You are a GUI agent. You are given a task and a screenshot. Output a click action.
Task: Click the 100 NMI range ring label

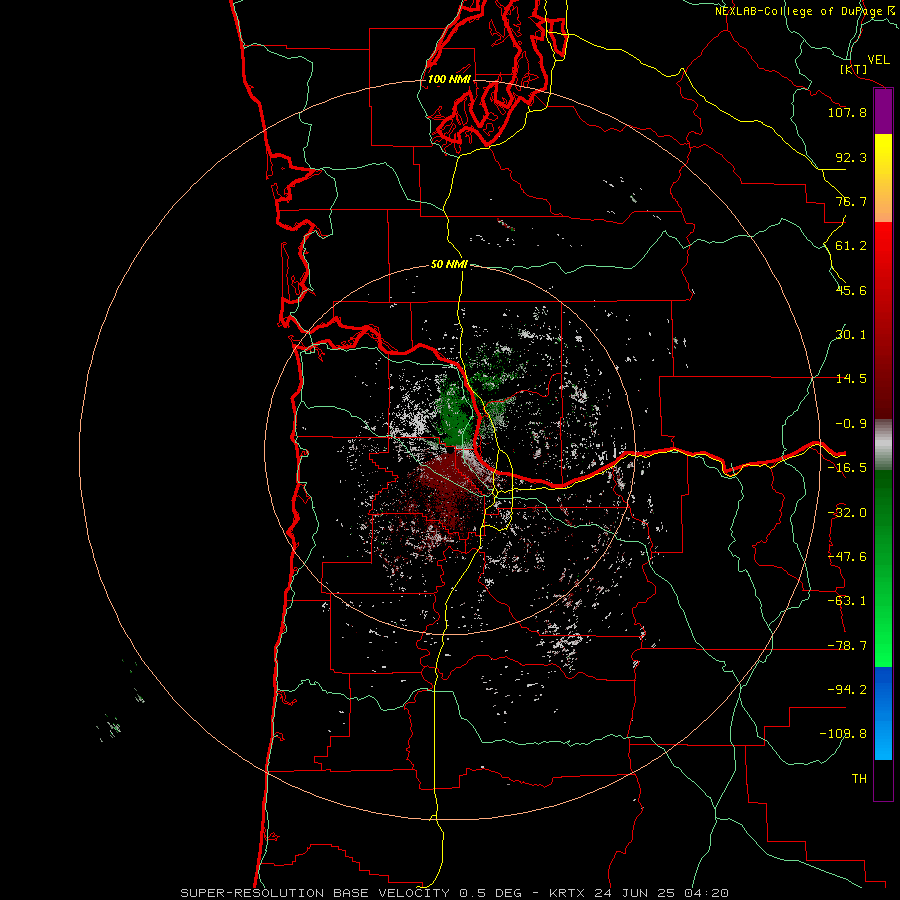click(449, 79)
